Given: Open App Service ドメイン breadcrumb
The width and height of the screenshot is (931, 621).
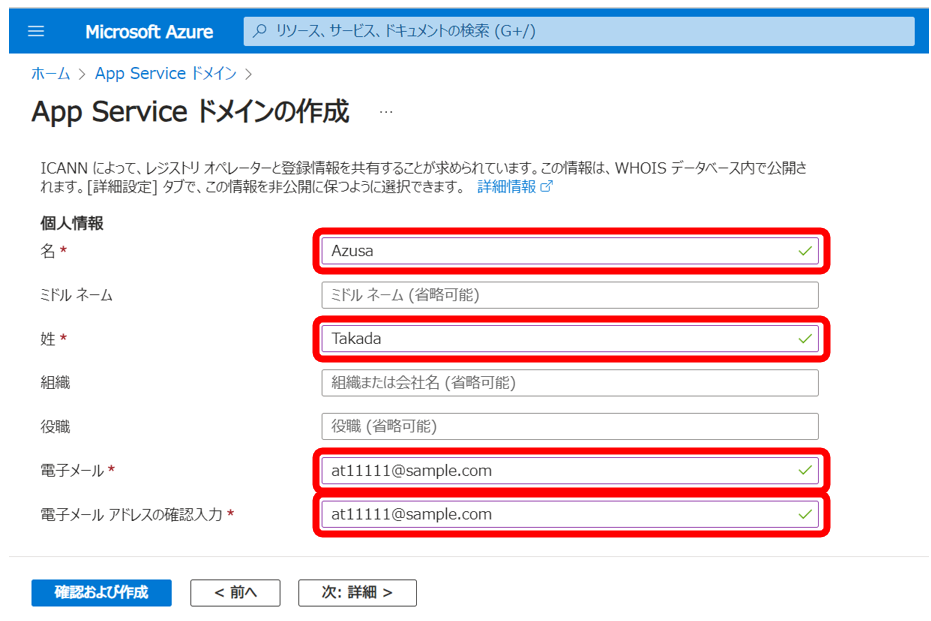Looking at the screenshot, I should coord(165,73).
